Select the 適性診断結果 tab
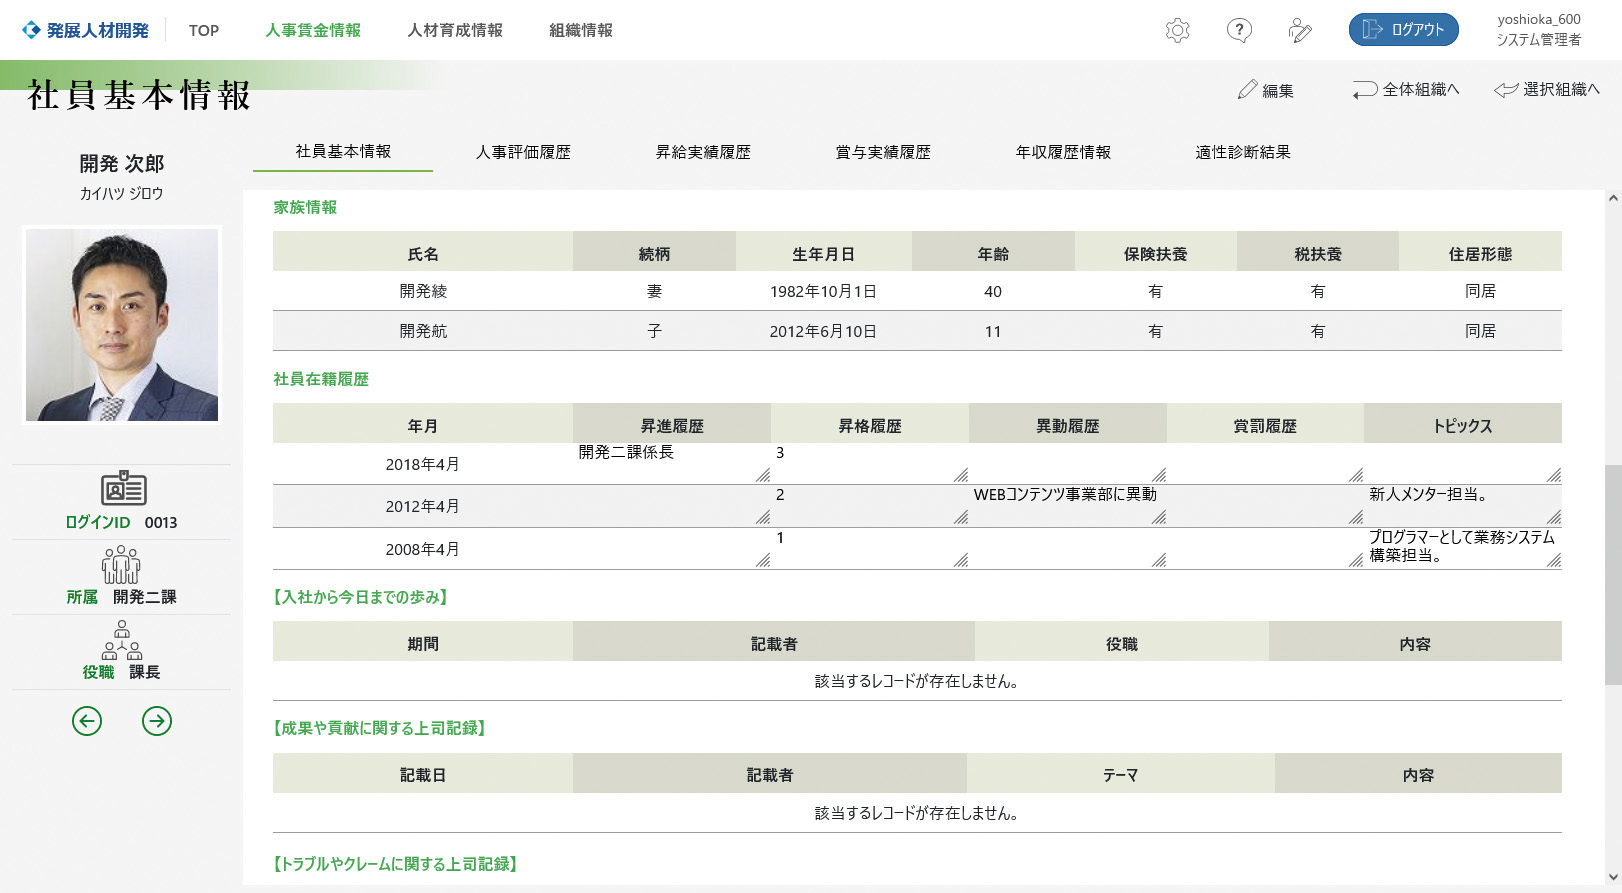The image size is (1622, 893). (1243, 152)
